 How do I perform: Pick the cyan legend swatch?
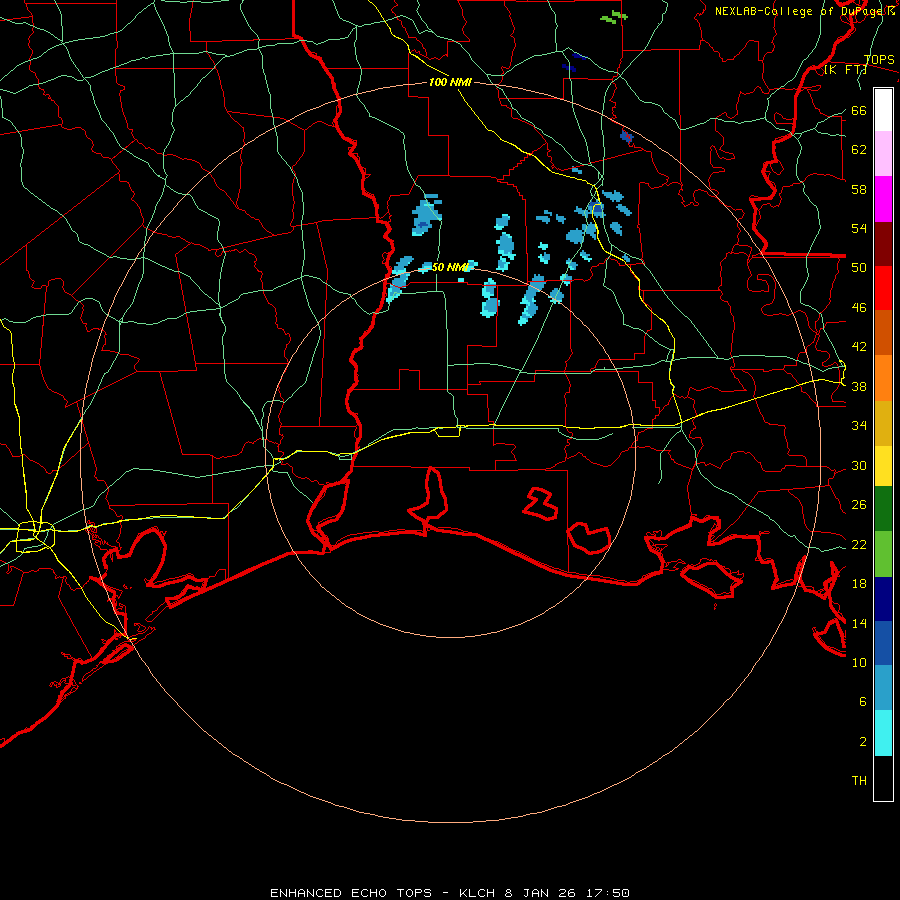coord(883,733)
